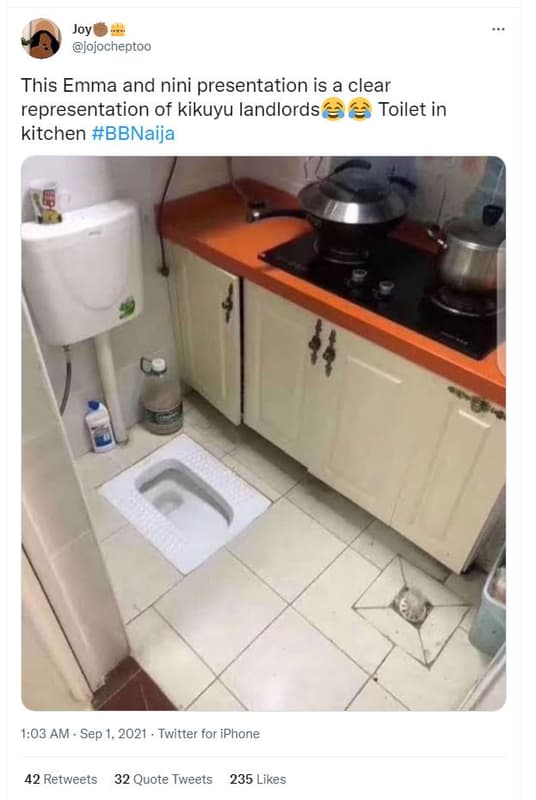Open the #BBNaija hashtag
536x800 pixels.
[x=133, y=134]
